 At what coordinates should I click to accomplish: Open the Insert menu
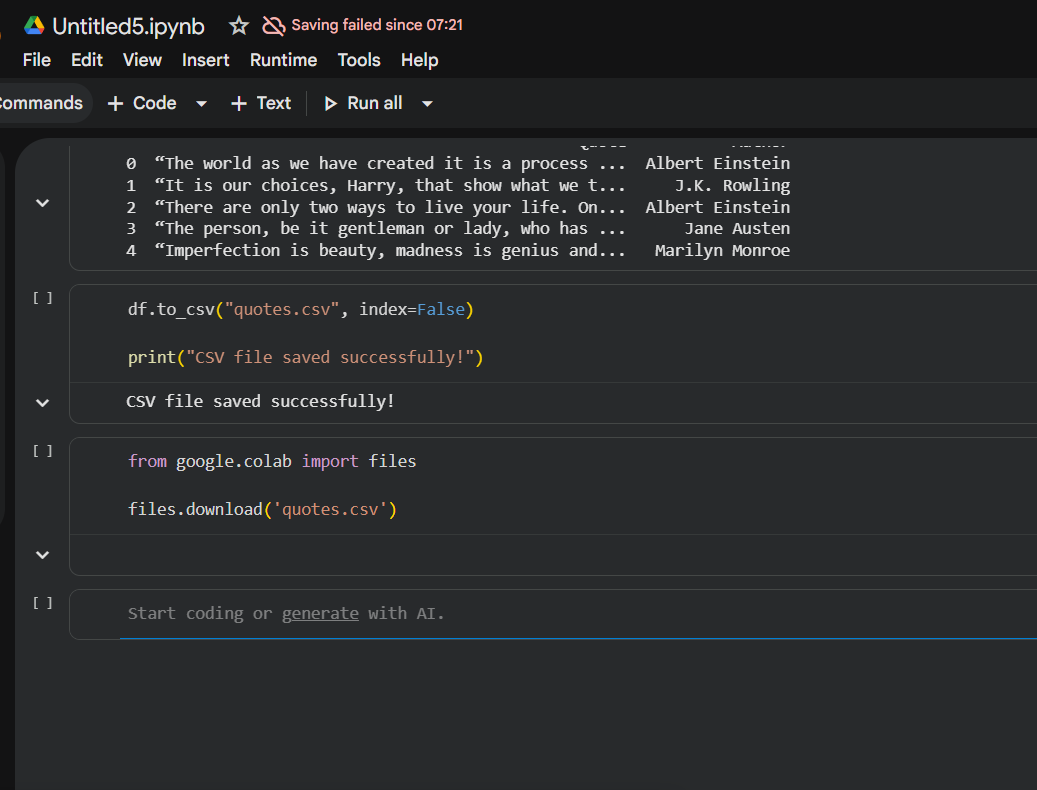point(206,60)
